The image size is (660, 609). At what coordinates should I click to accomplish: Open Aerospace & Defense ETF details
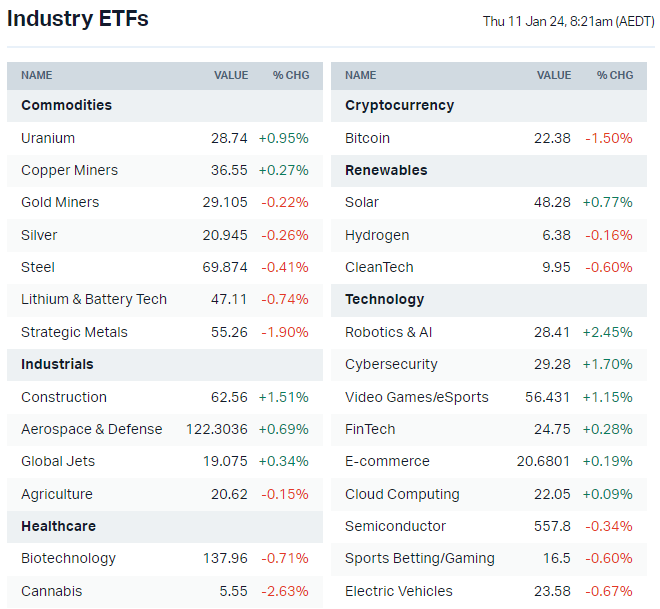(x=91, y=429)
